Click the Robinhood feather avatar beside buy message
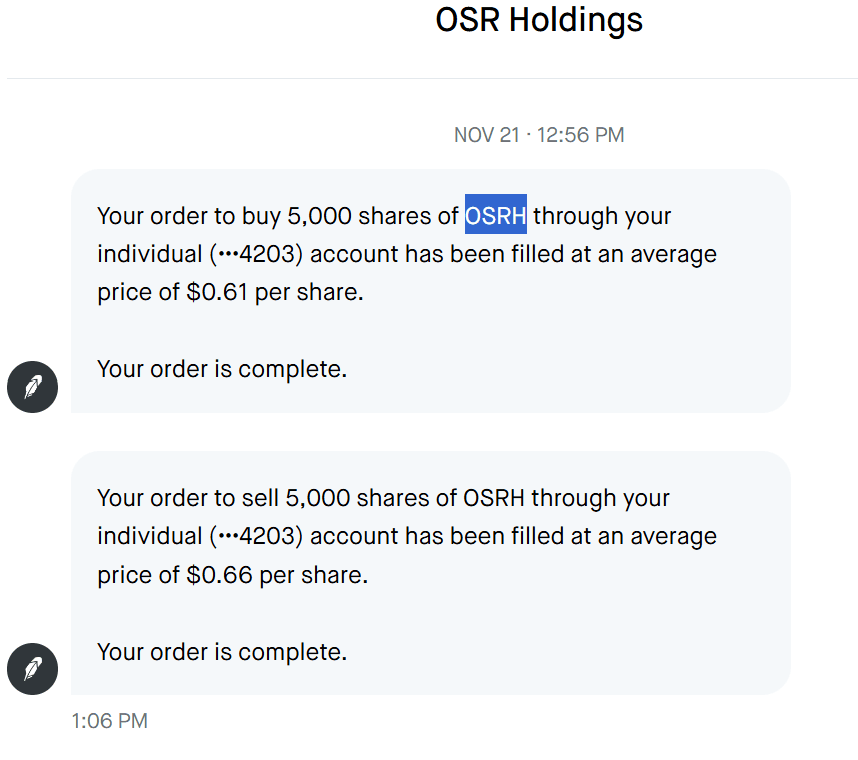858x760 pixels. [x=33, y=386]
